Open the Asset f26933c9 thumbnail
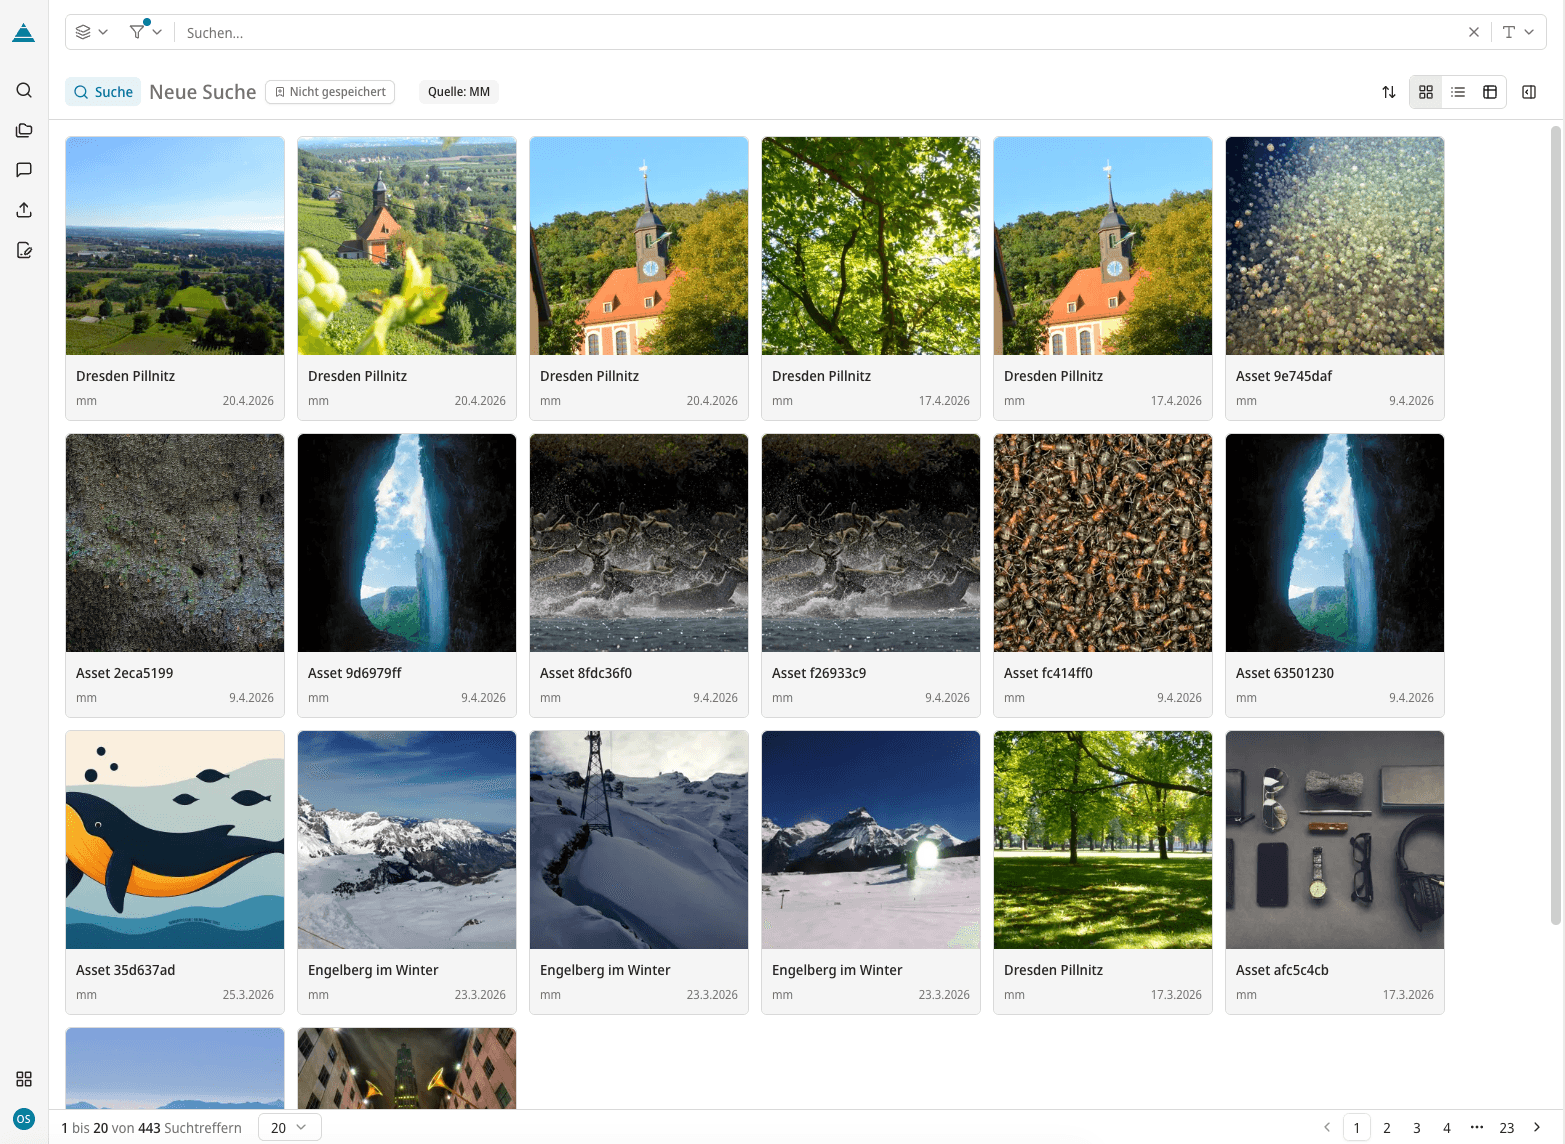This screenshot has width=1565, height=1144. tap(871, 543)
